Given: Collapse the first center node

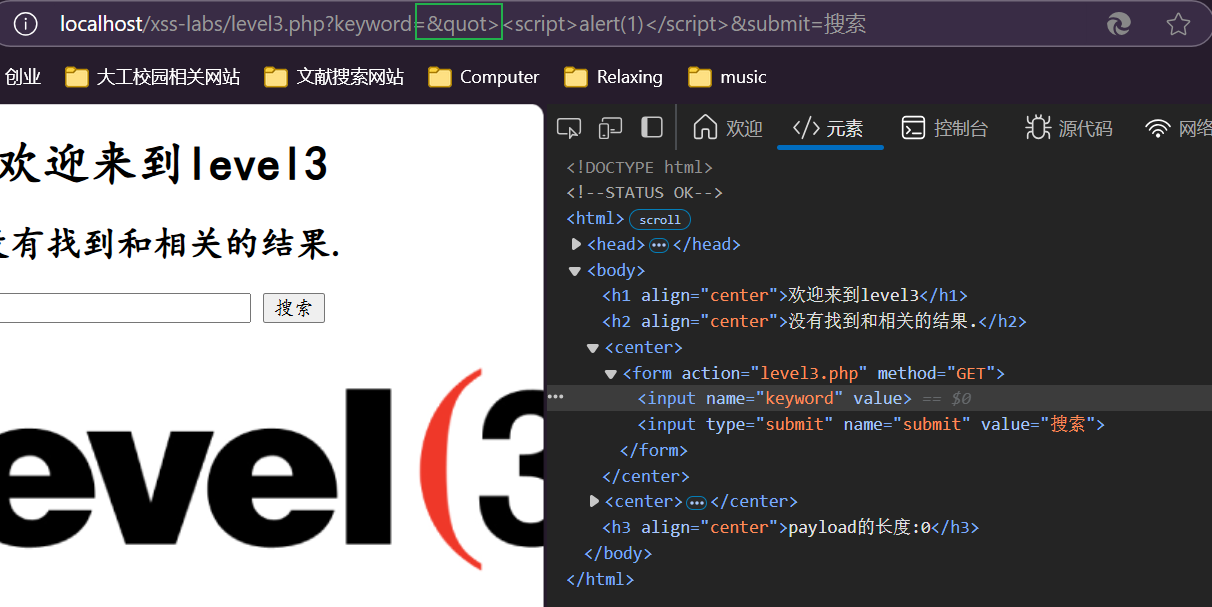Looking at the screenshot, I should (x=593, y=348).
